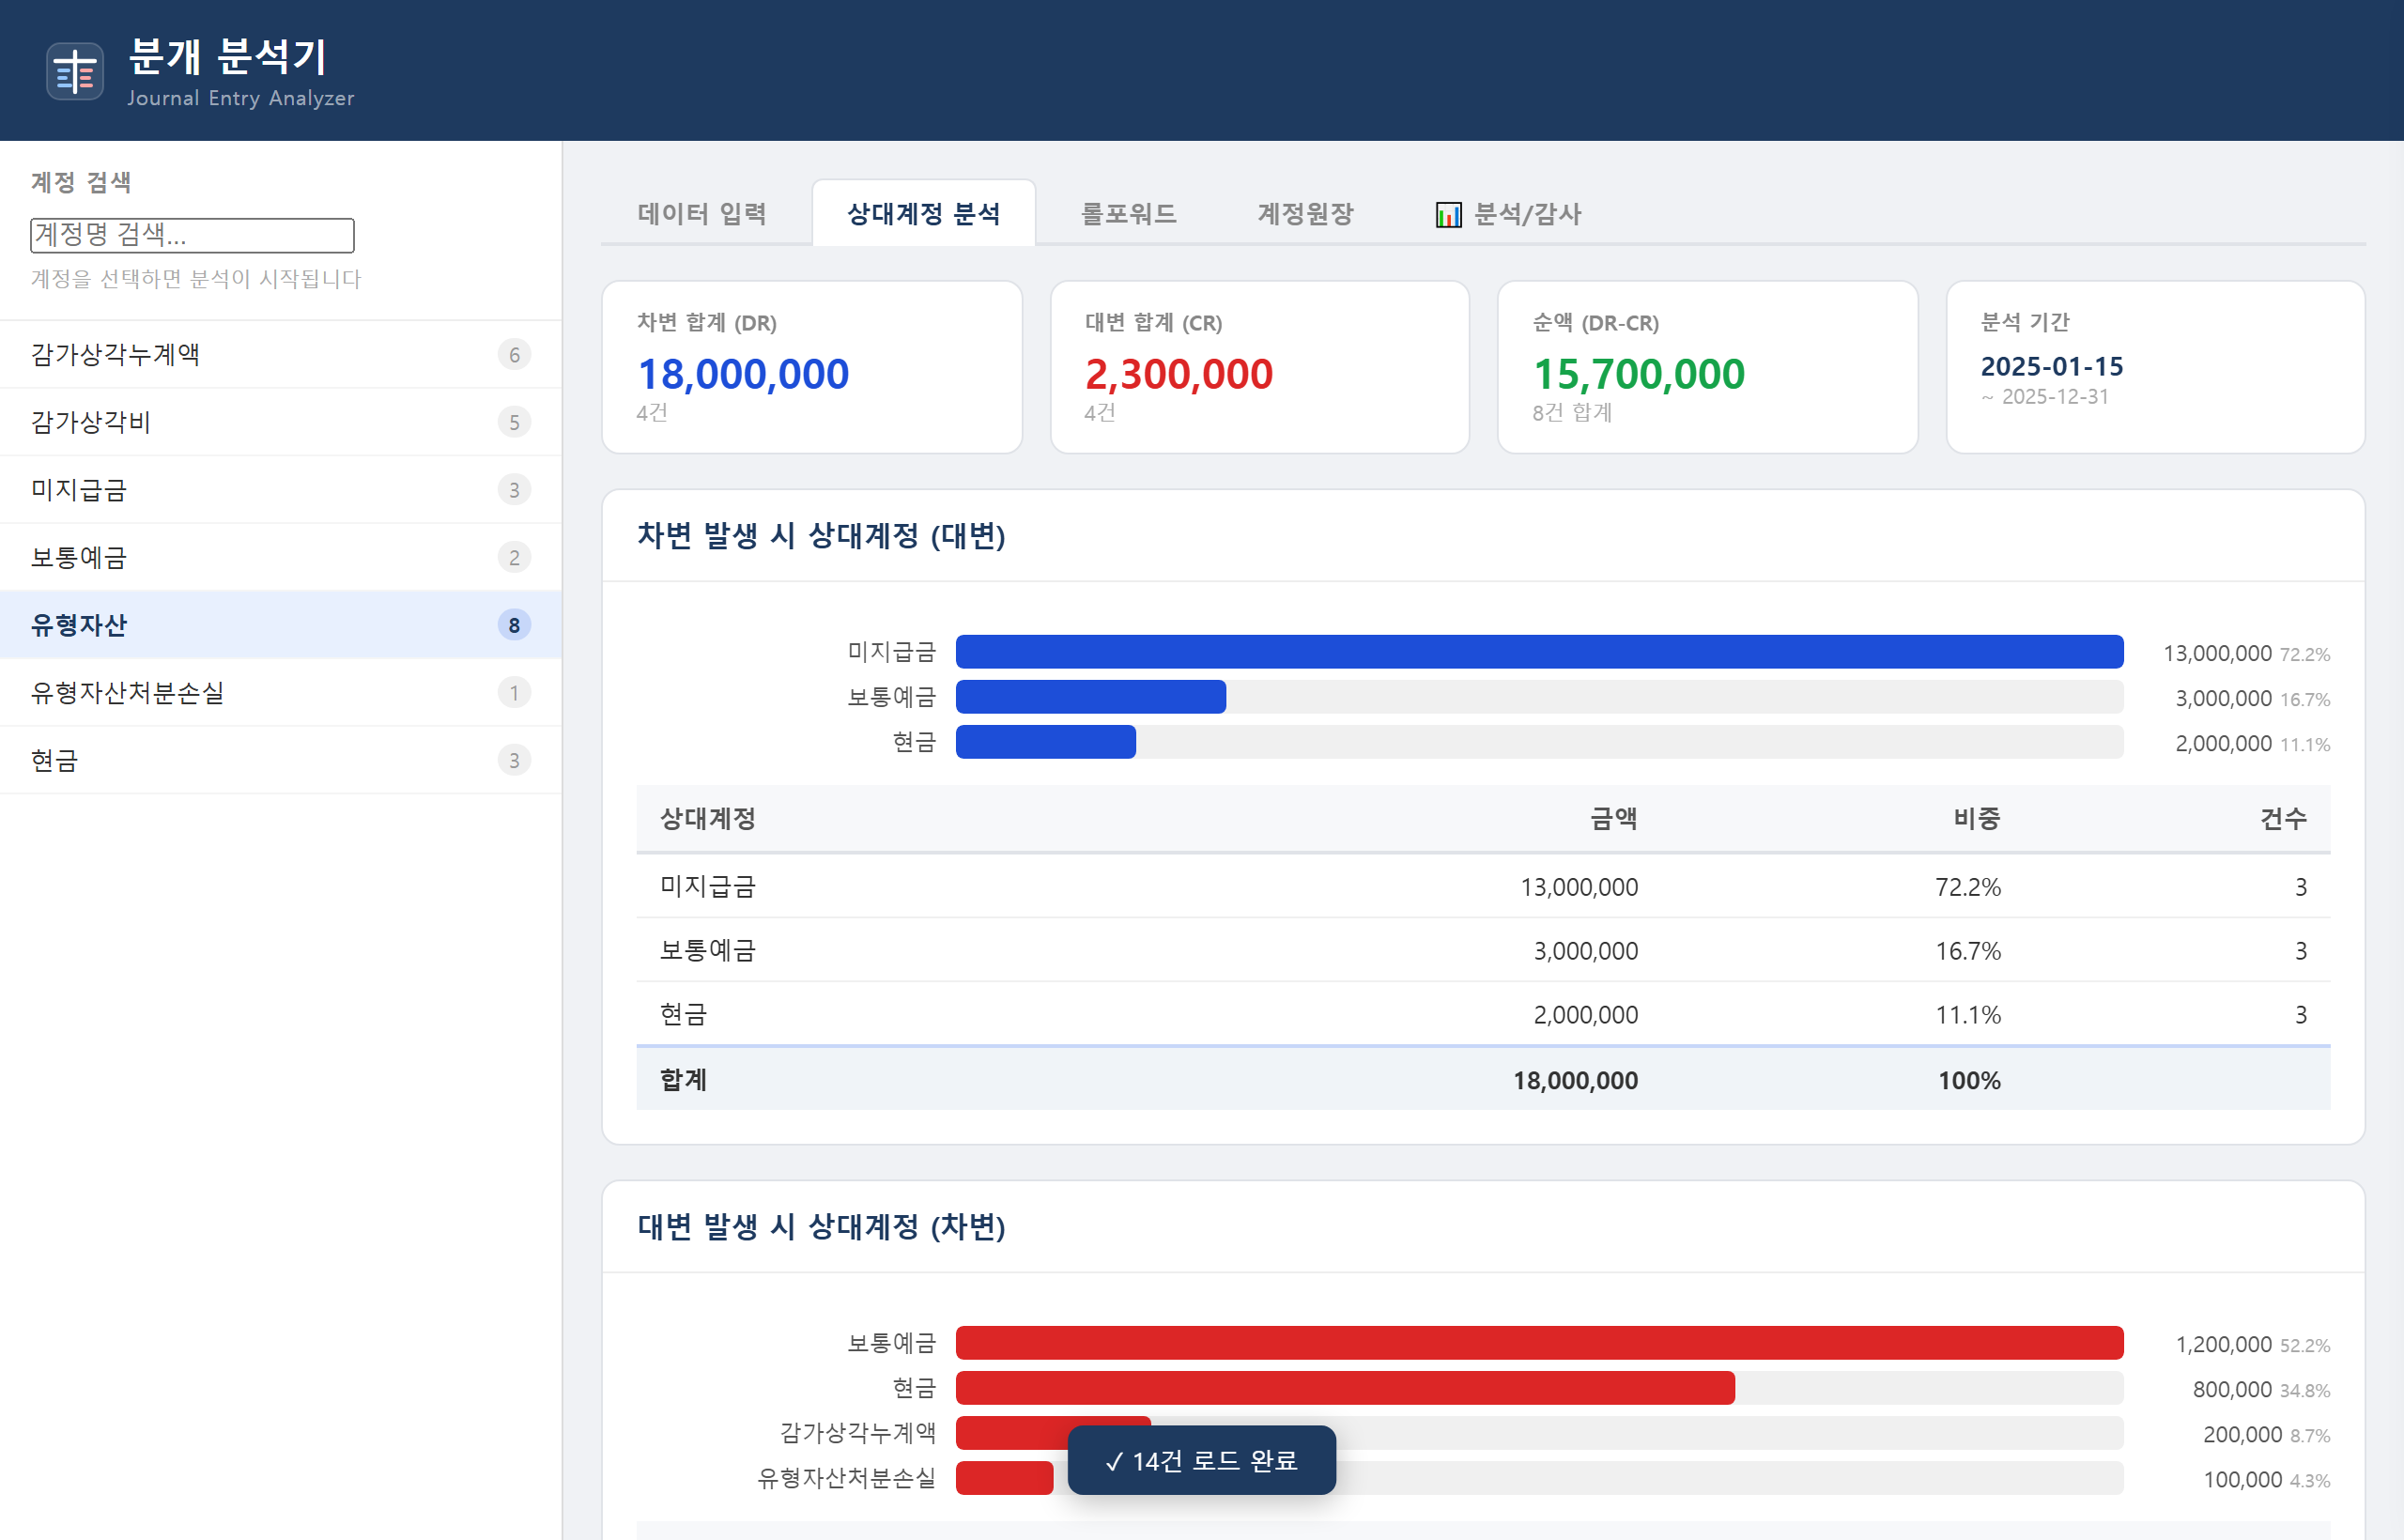This screenshot has height=1540, width=2404.
Task: Click the 6 count badge for 감가상각누계액
Action: 514,354
